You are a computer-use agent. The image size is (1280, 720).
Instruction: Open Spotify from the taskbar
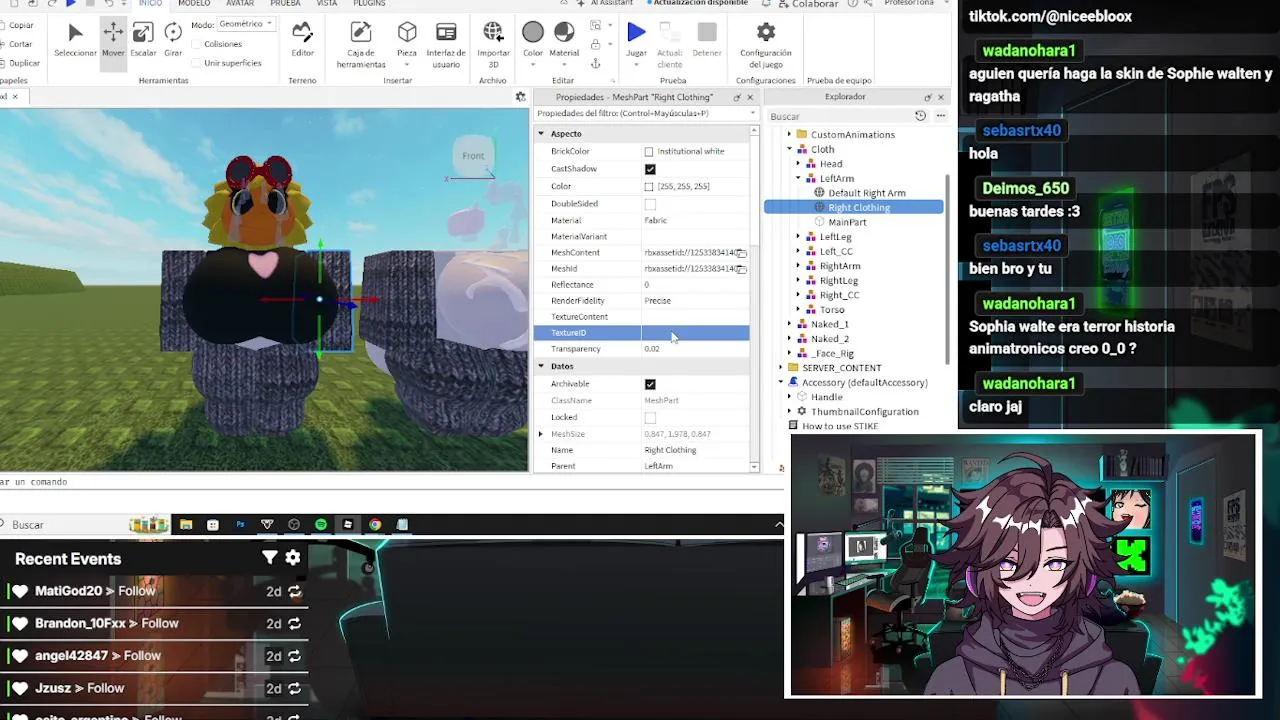coord(320,524)
